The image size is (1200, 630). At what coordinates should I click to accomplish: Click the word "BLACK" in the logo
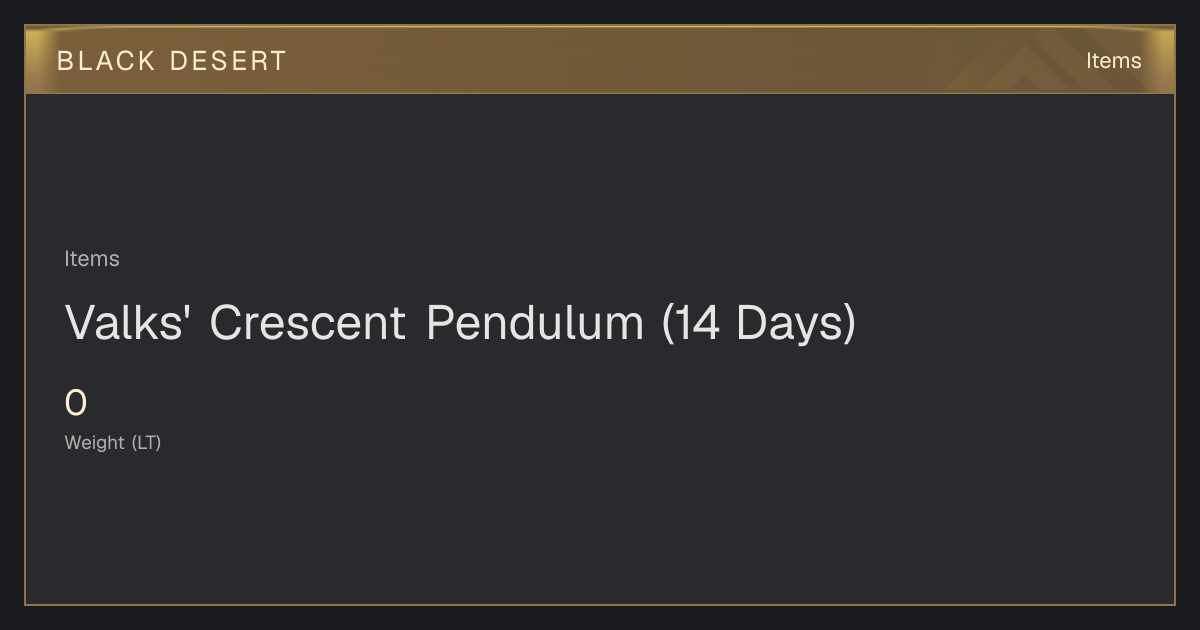(106, 61)
